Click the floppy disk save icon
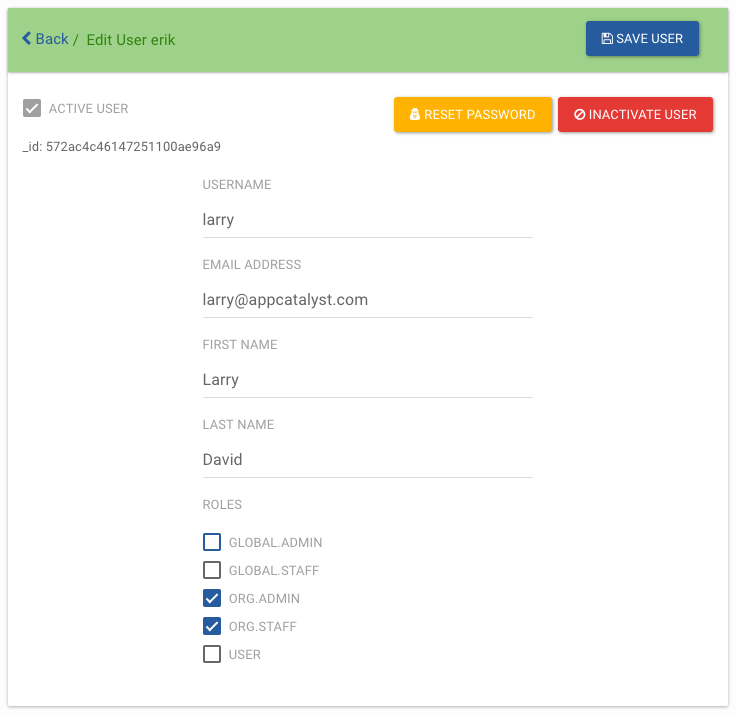Image resolution: width=736 pixels, height=716 pixels. 607,38
